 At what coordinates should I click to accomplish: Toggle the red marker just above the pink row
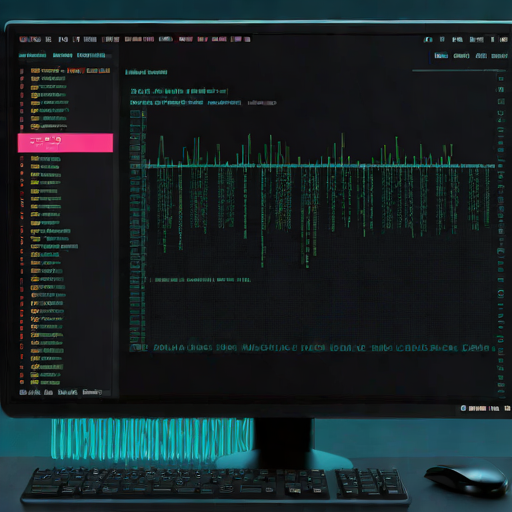(22, 127)
